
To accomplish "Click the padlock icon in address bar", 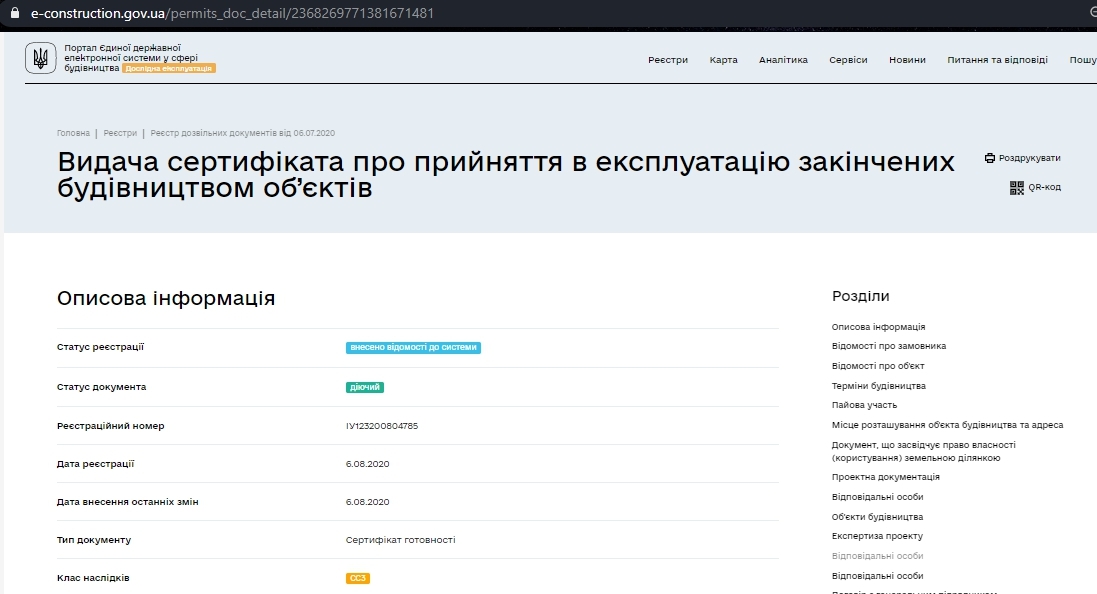I will (x=15, y=13).
